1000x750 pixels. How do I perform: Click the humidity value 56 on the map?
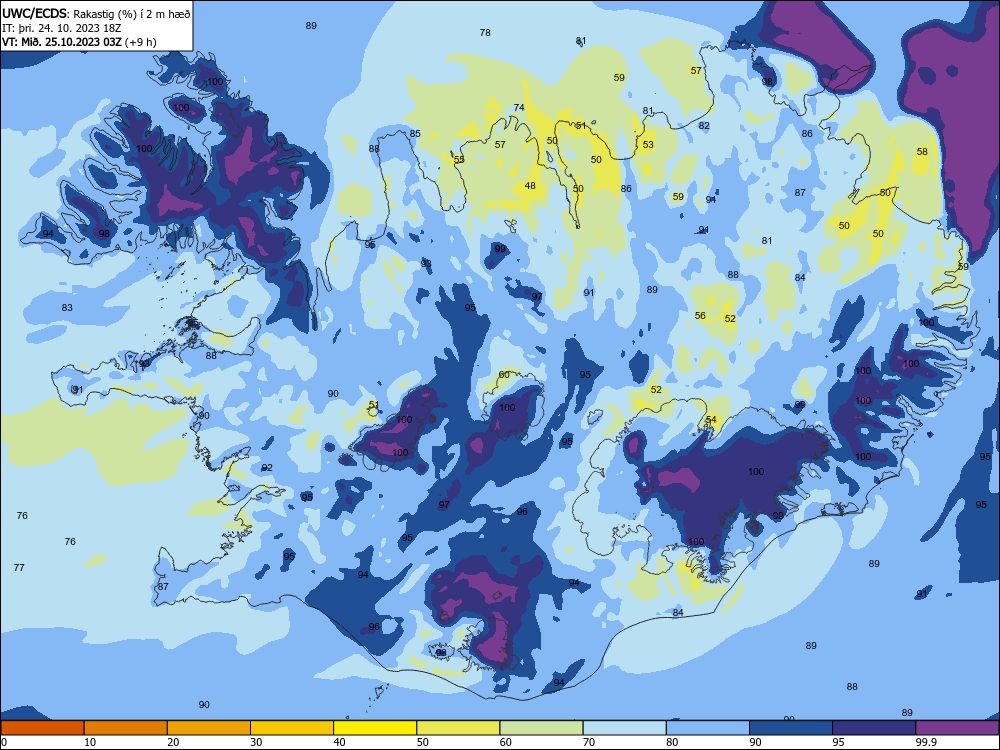[700, 315]
